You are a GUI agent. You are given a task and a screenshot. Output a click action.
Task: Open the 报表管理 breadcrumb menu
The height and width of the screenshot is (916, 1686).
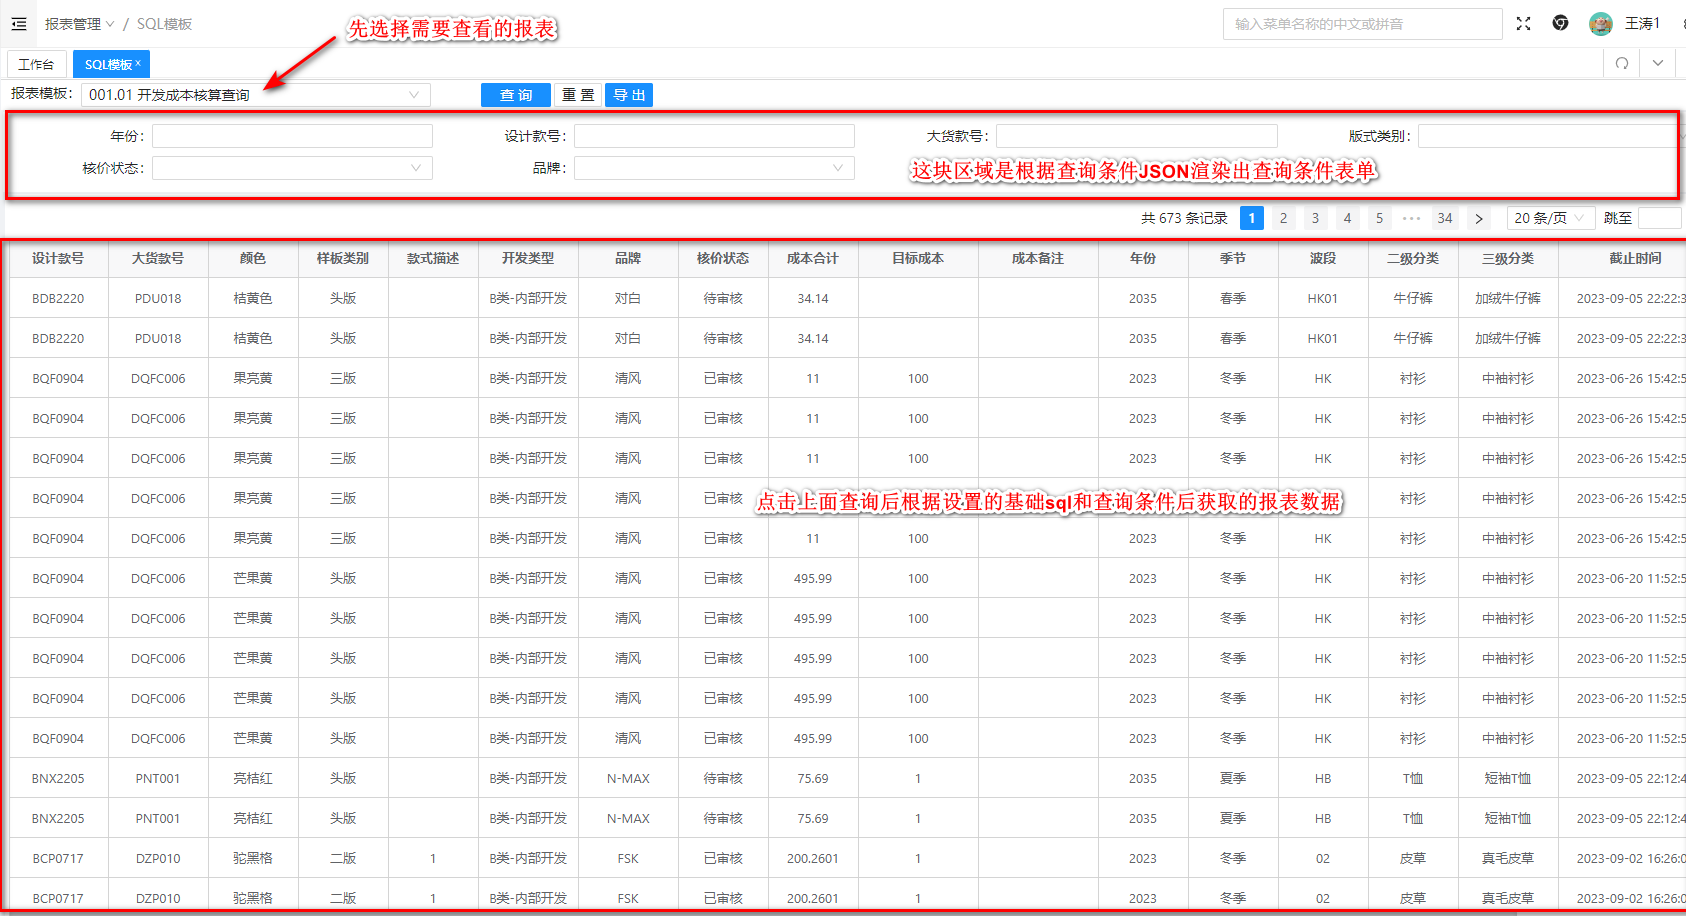click(x=79, y=24)
